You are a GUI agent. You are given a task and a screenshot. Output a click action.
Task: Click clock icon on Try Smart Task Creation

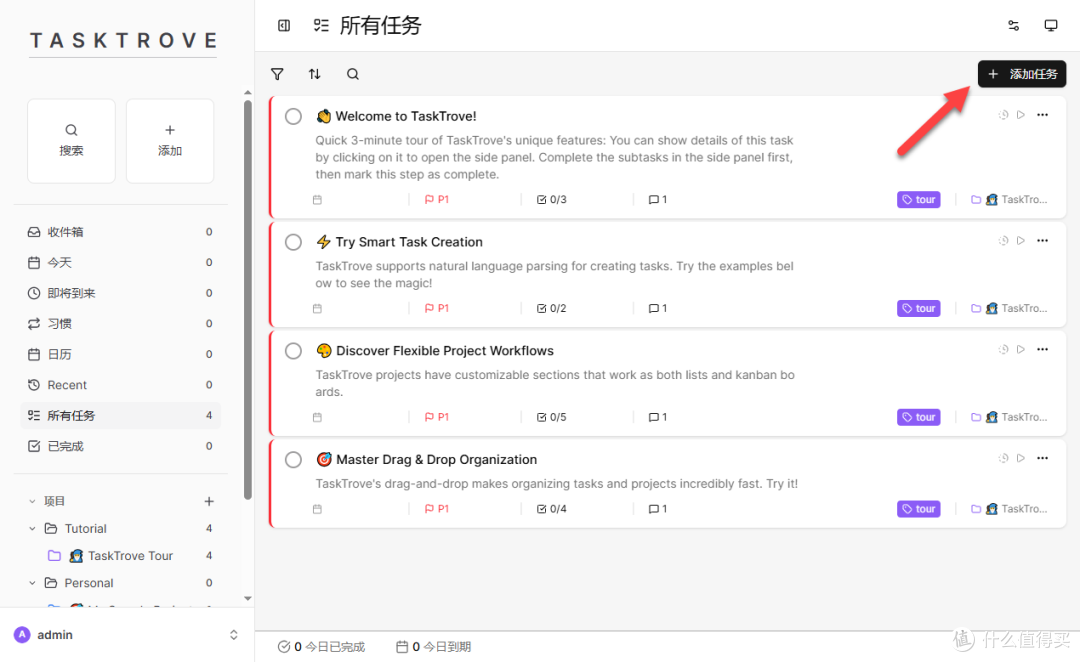[1003, 240]
